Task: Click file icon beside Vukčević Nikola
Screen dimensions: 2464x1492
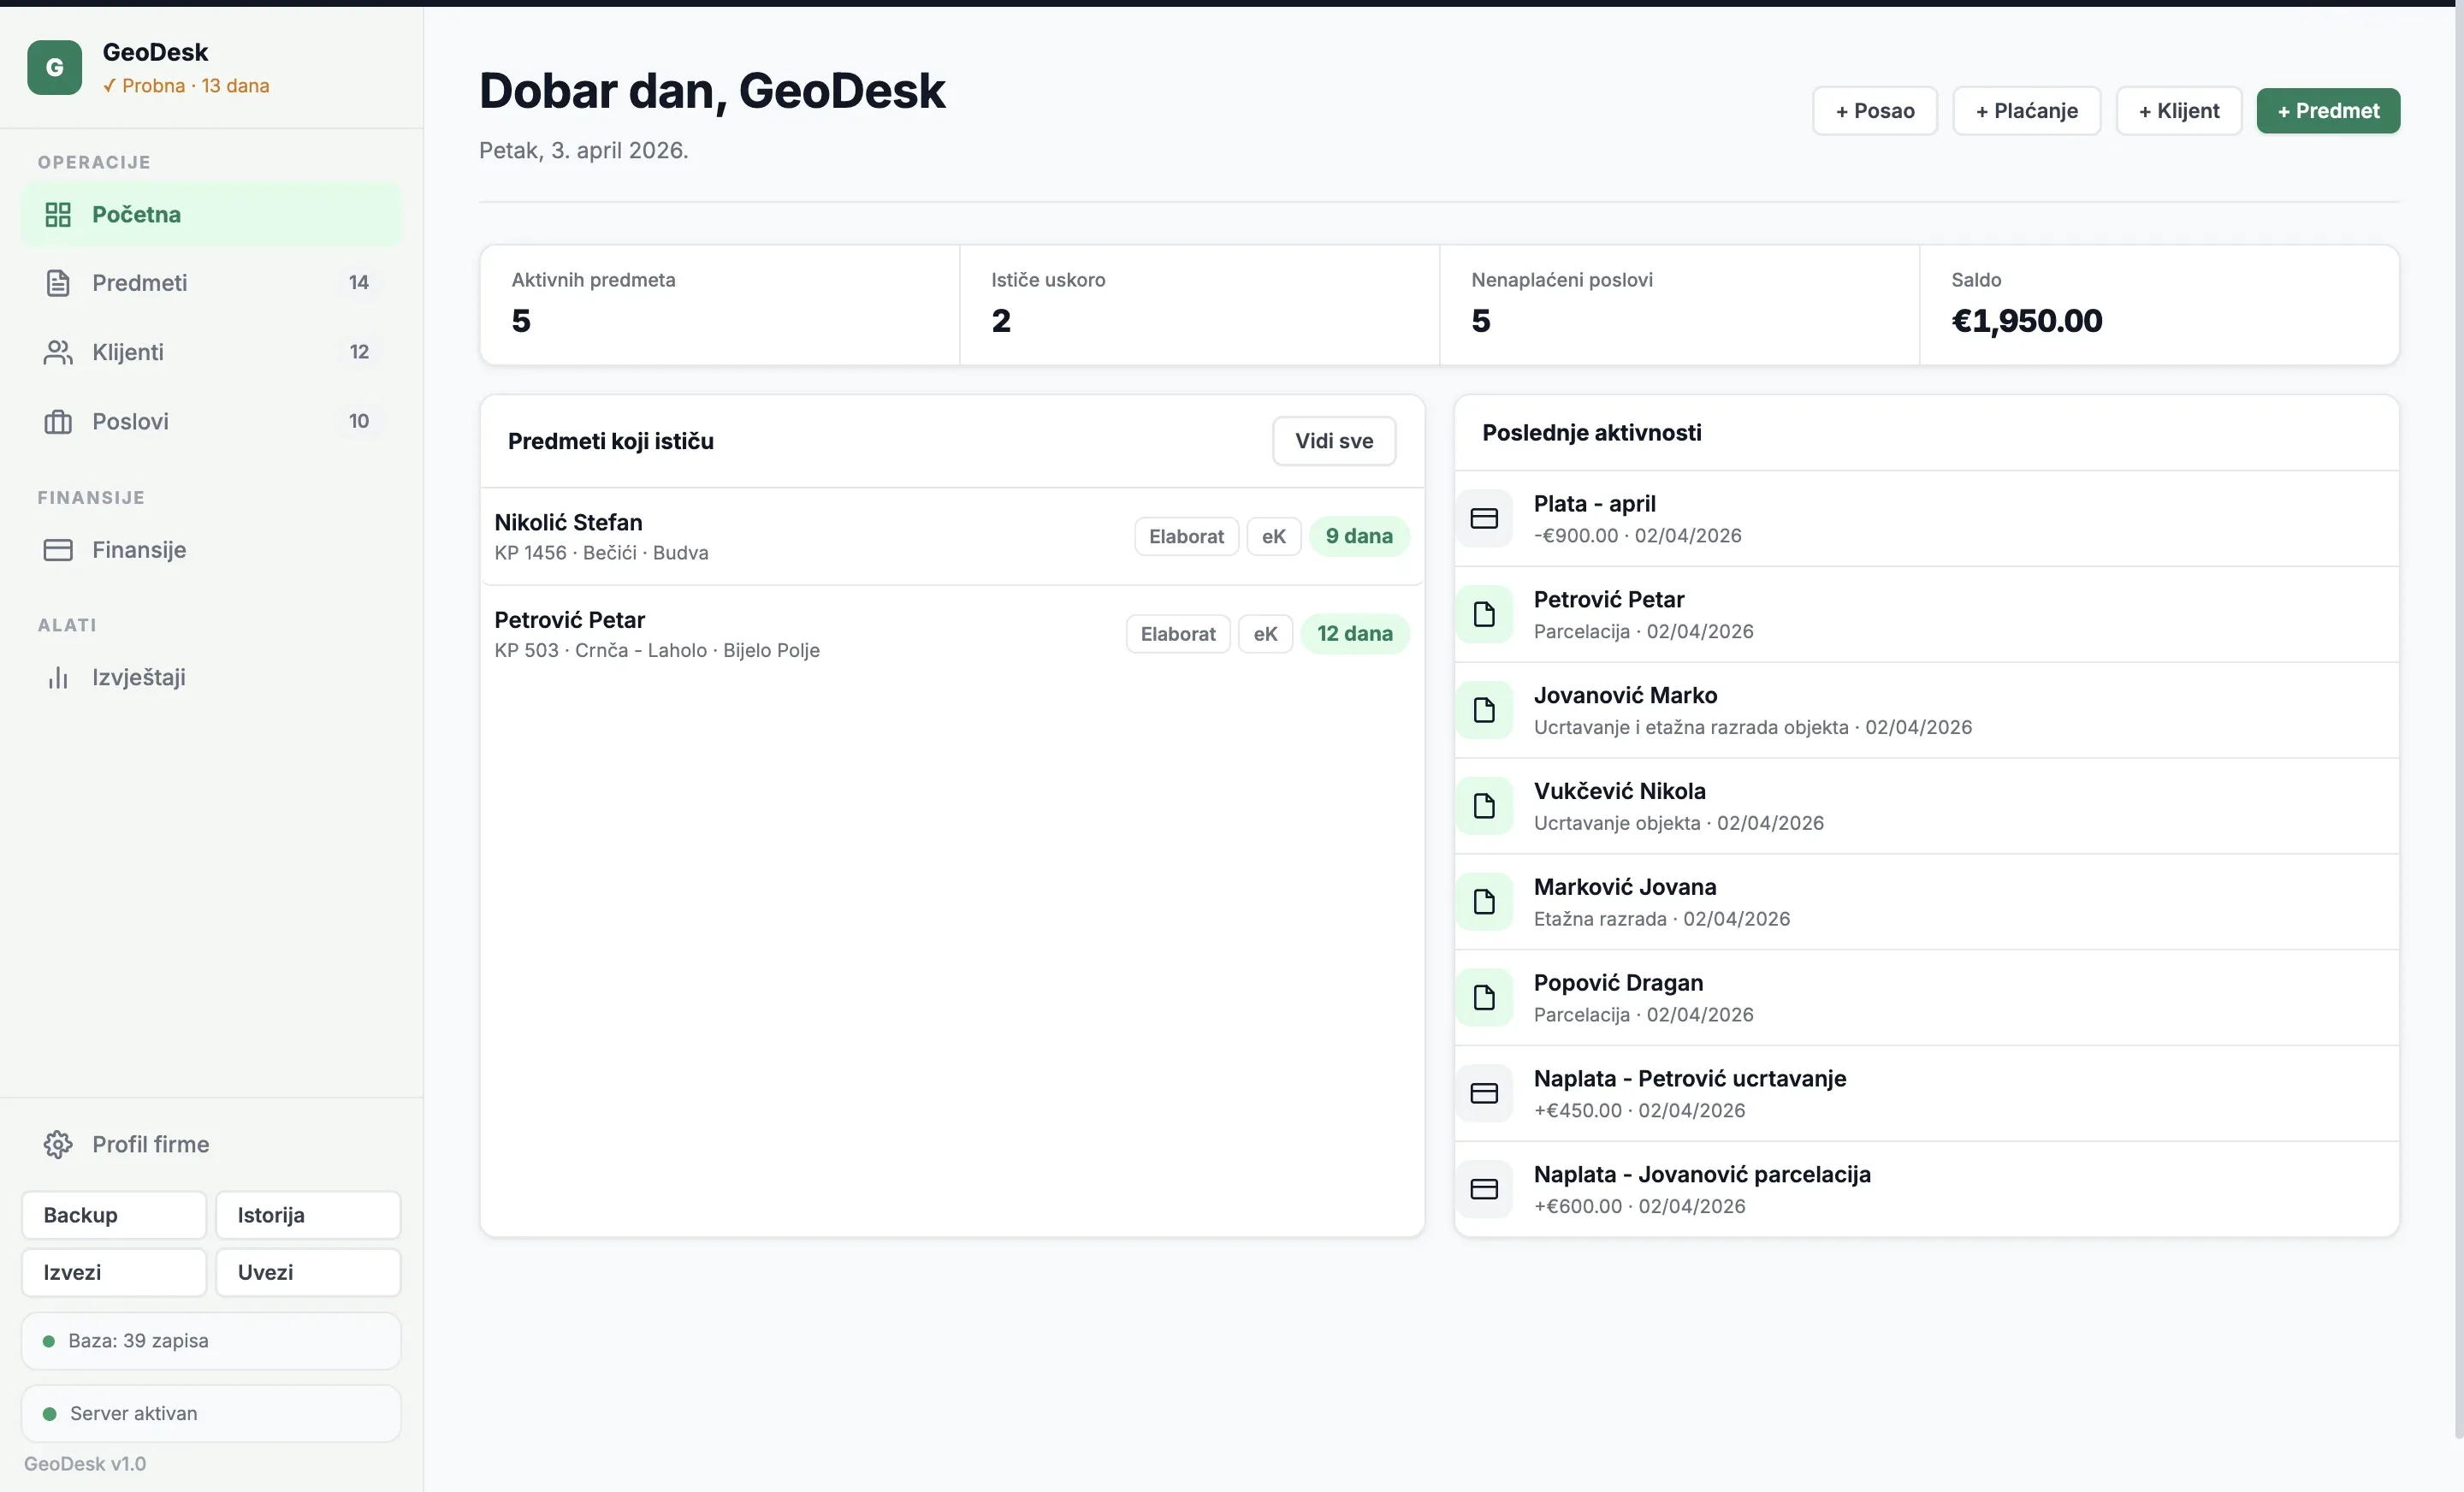Action: [x=1484, y=806]
